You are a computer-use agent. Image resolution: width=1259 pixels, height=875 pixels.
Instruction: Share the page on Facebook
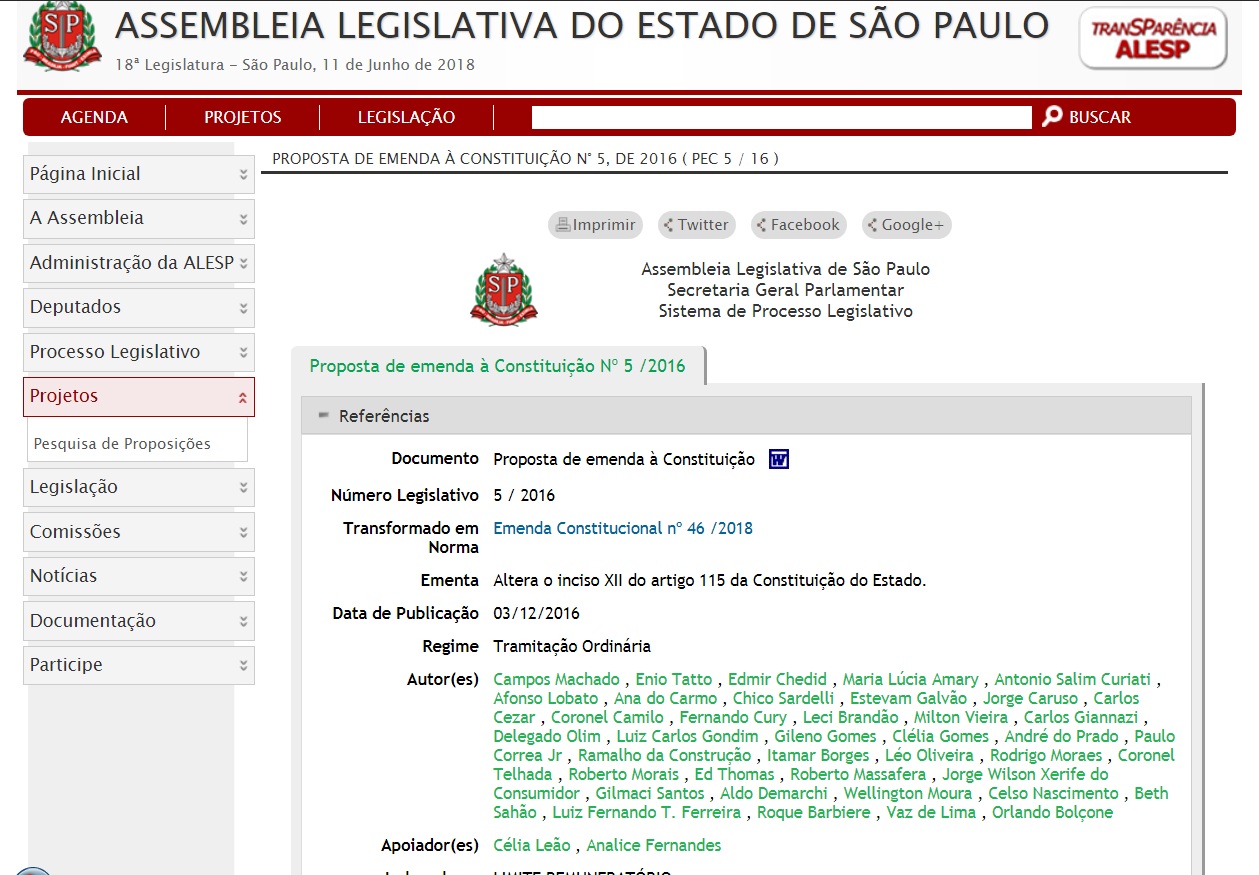(x=798, y=225)
